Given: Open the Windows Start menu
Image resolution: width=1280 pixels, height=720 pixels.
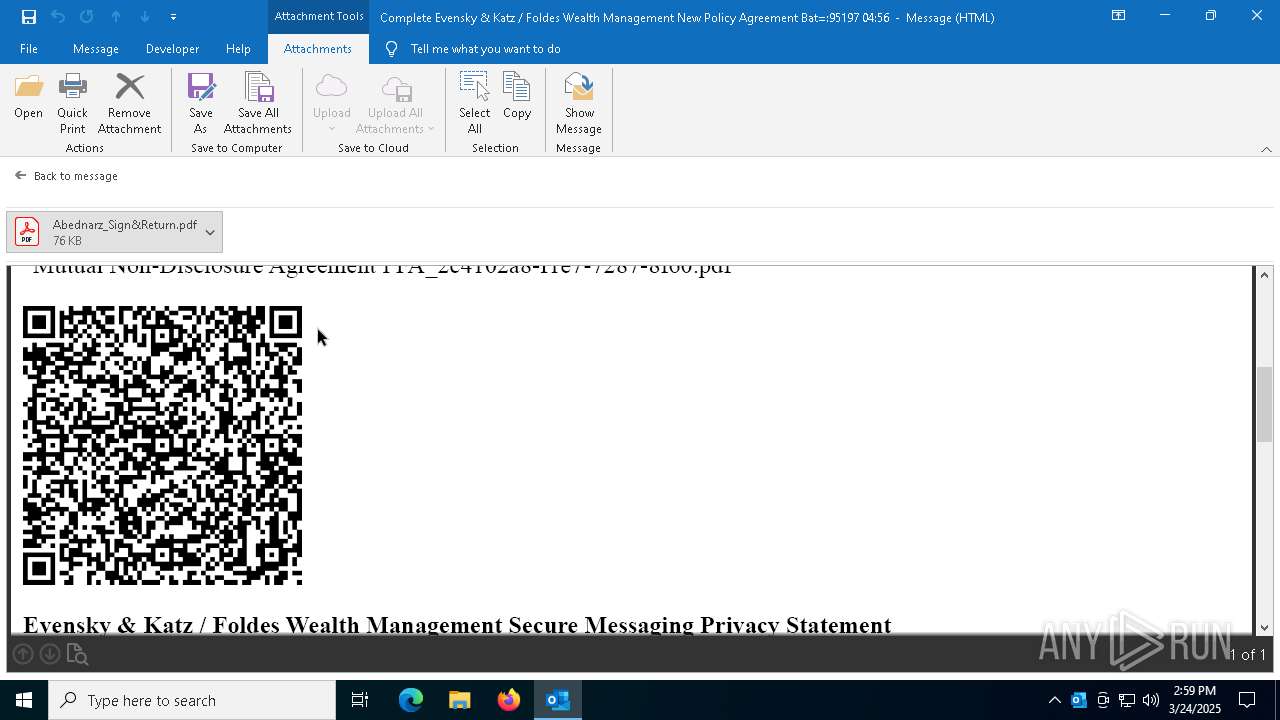Looking at the screenshot, I should click(24, 700).
